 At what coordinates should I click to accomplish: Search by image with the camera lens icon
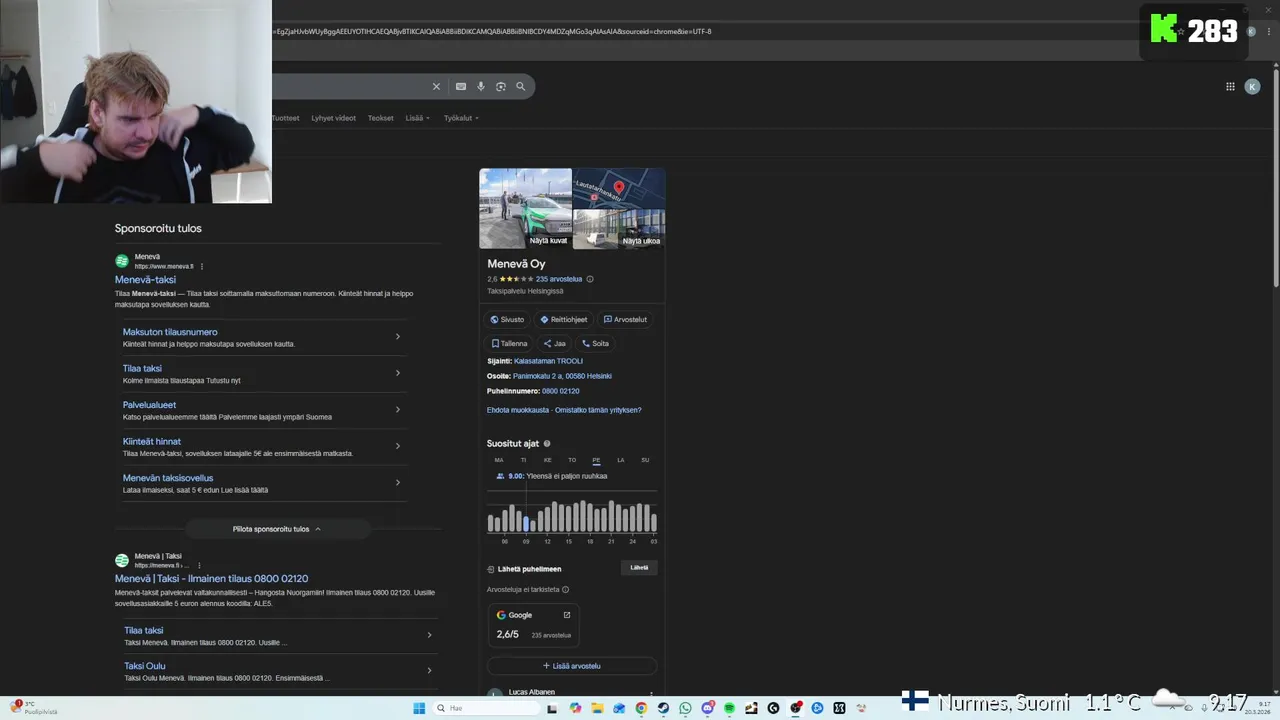click(x=501, y=87)
